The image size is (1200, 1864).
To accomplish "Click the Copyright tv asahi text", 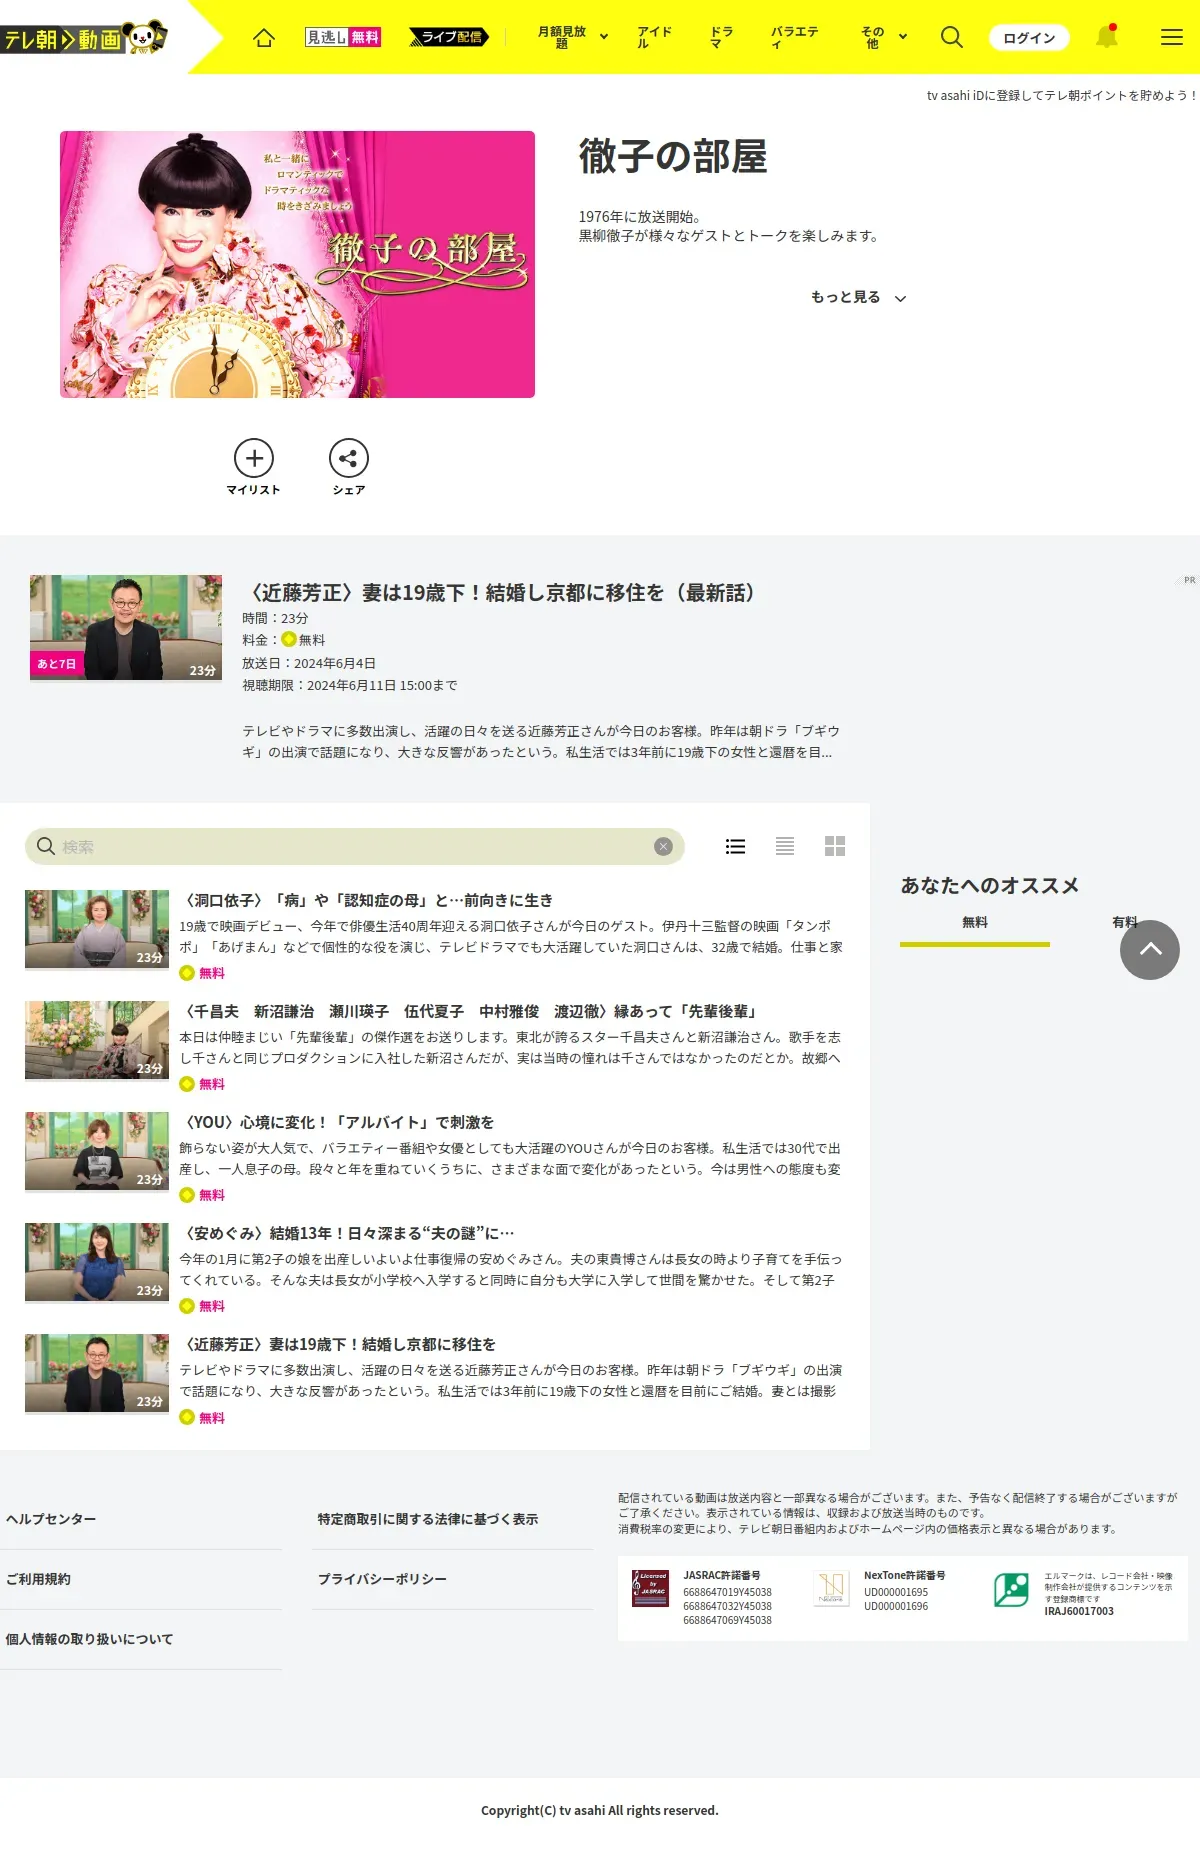I will 600,1810.
